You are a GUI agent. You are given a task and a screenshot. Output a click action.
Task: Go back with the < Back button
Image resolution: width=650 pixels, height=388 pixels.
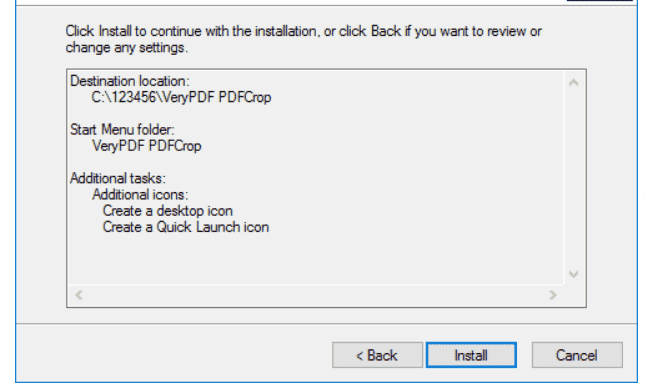377,355
